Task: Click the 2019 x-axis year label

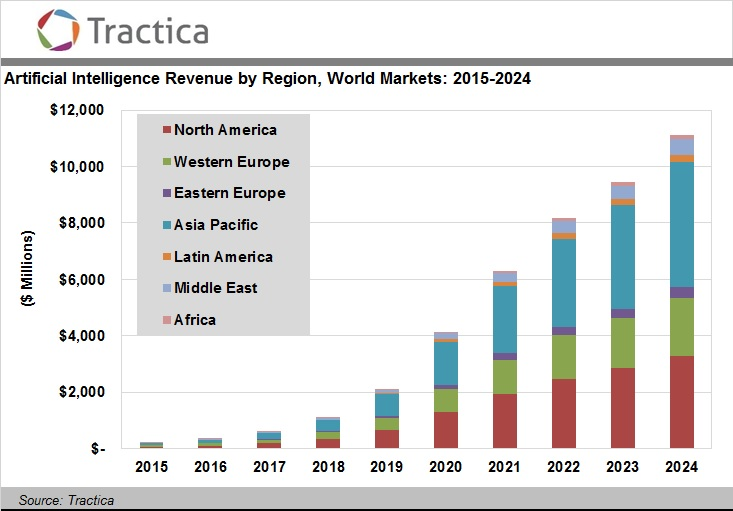Action: click(387, 467)
